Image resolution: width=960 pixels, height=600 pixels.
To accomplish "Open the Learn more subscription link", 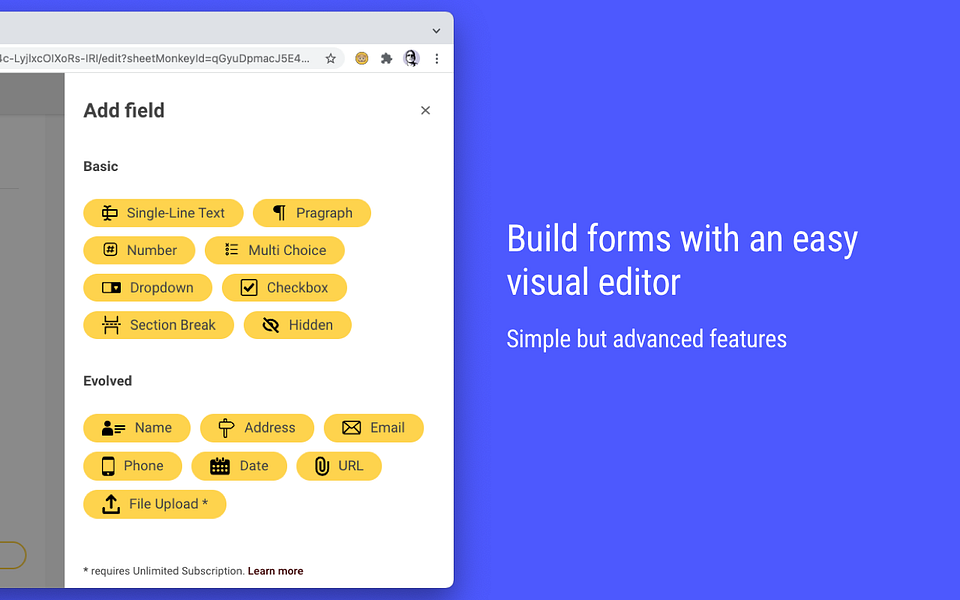I will (x=276, y=571).
